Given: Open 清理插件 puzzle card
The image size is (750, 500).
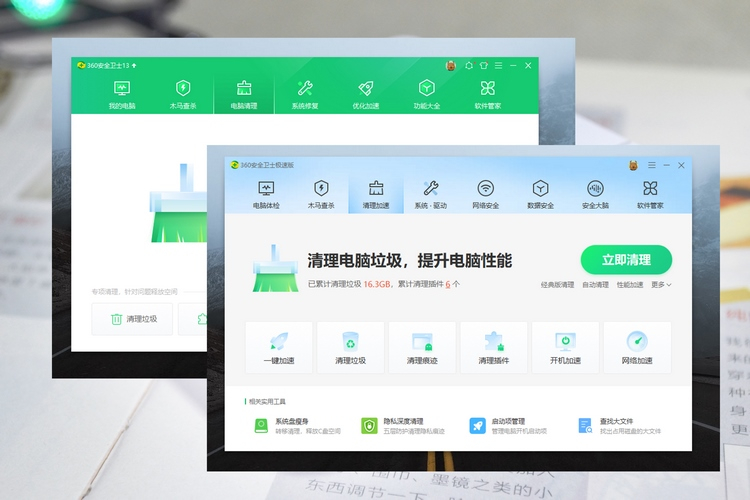Looking at the screenshot, I should [494, 348].
